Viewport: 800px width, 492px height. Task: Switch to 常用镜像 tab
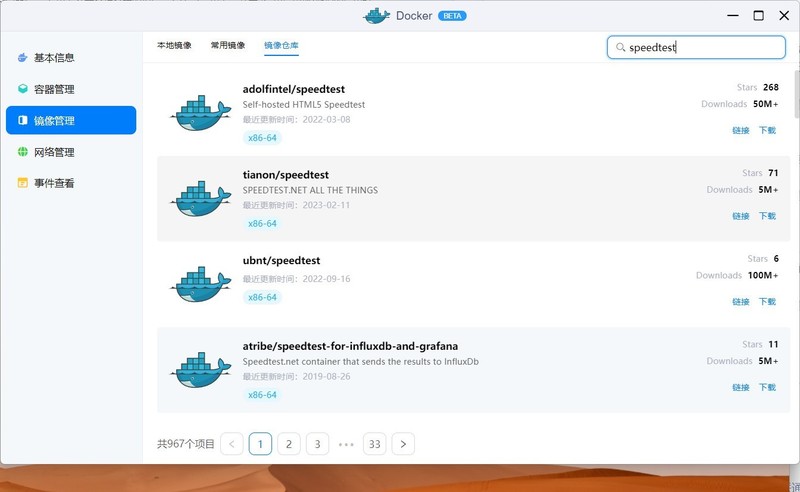click(x=228, y=45)
